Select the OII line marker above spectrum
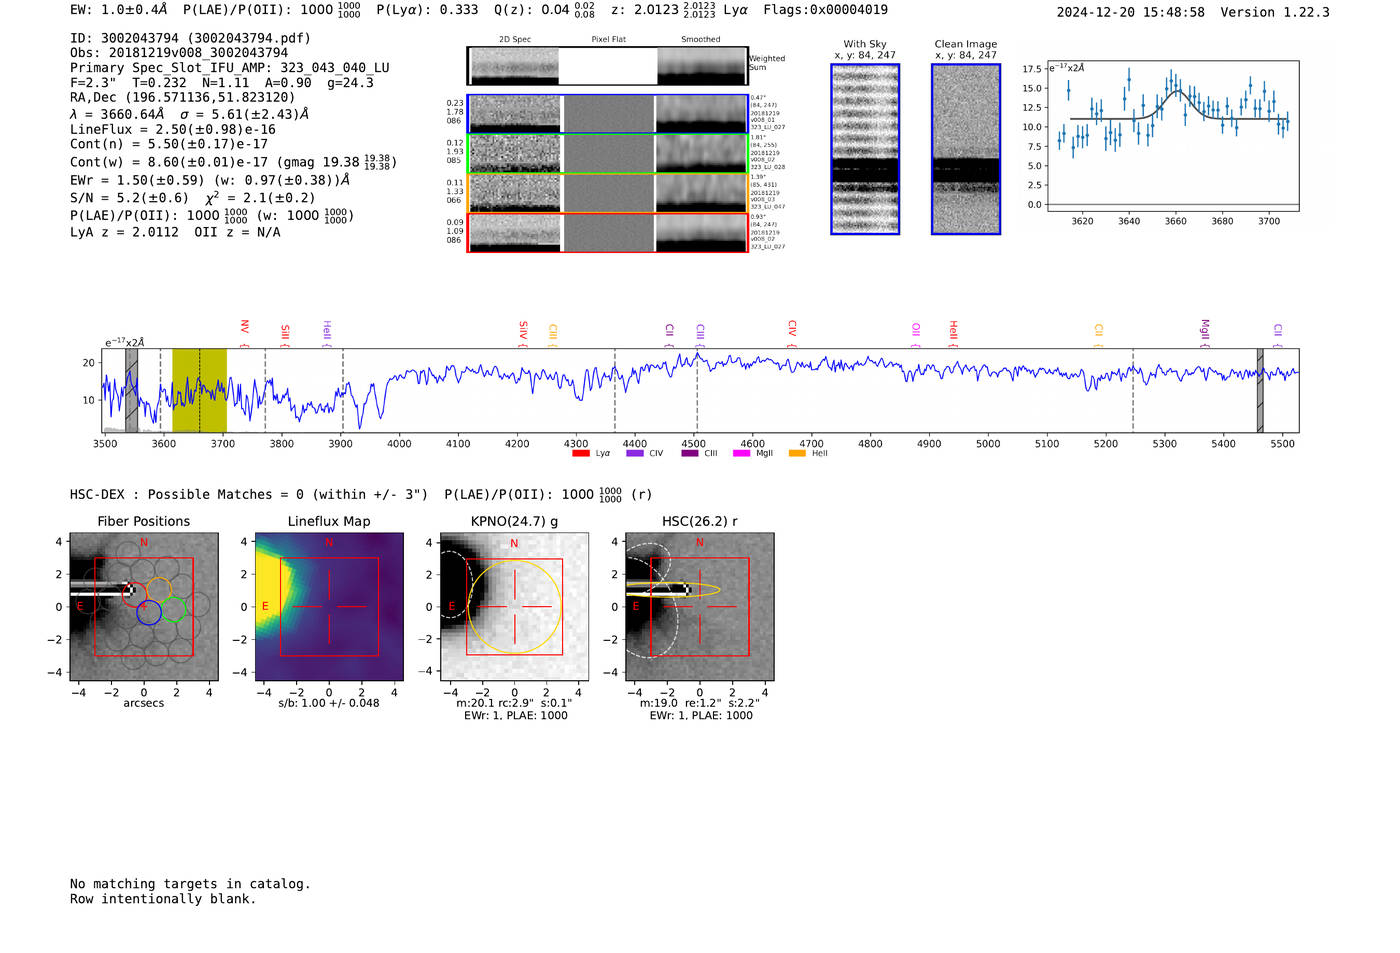 click(x=916, y=335)
